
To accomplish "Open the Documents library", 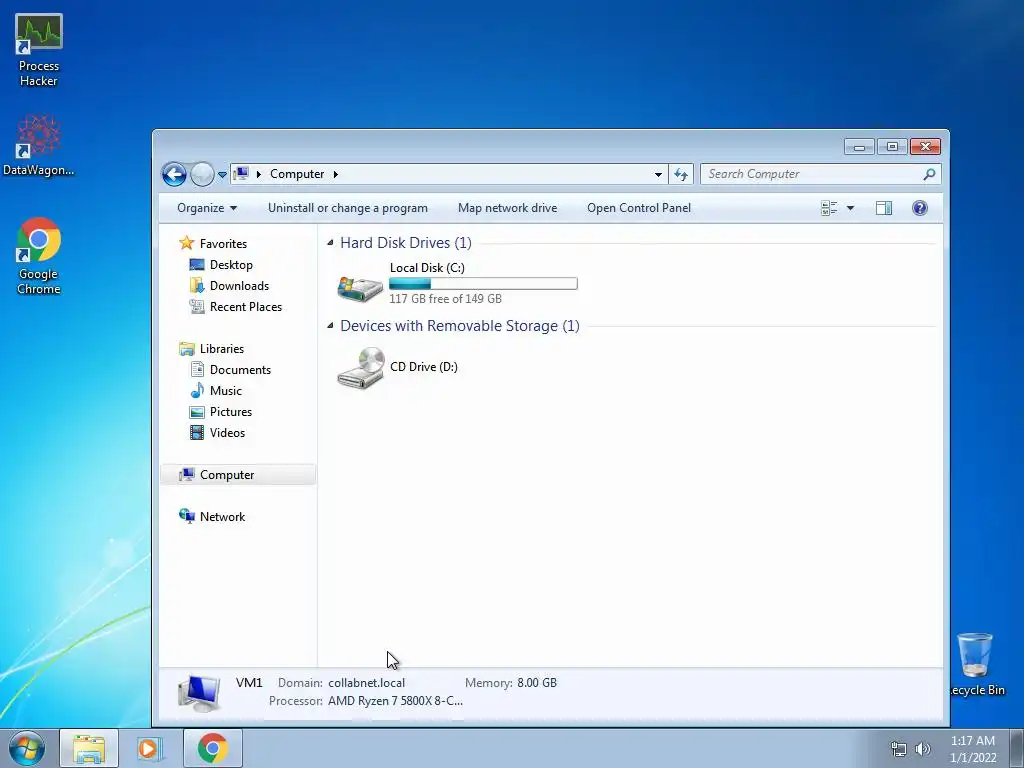I will 240,370.
